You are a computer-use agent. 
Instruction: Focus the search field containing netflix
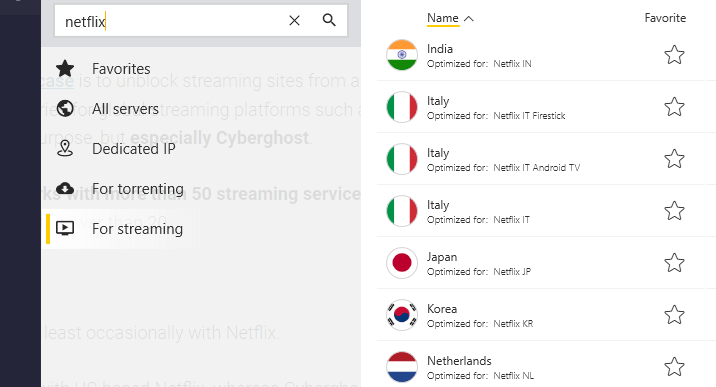pos(201,21)
